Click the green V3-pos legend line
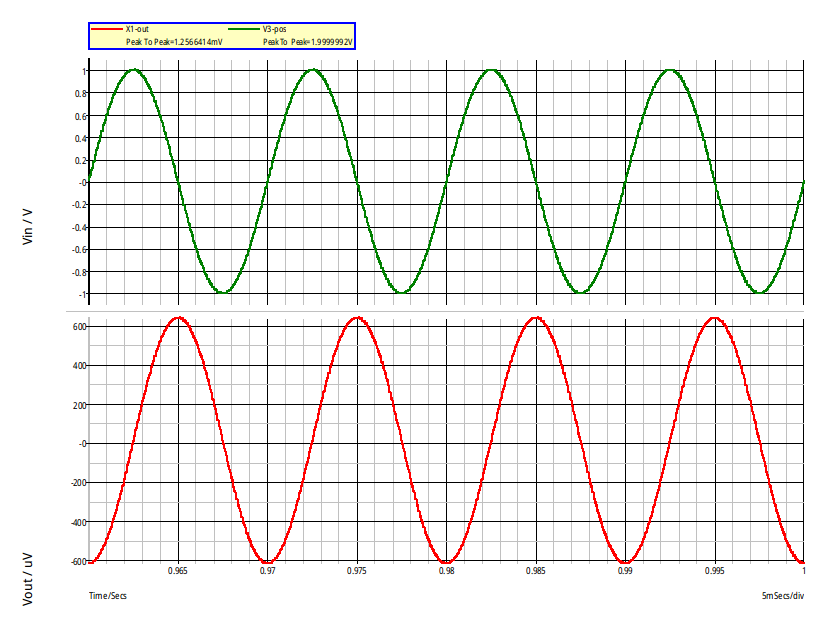This screenshot has width=840, height=630. 244,29
